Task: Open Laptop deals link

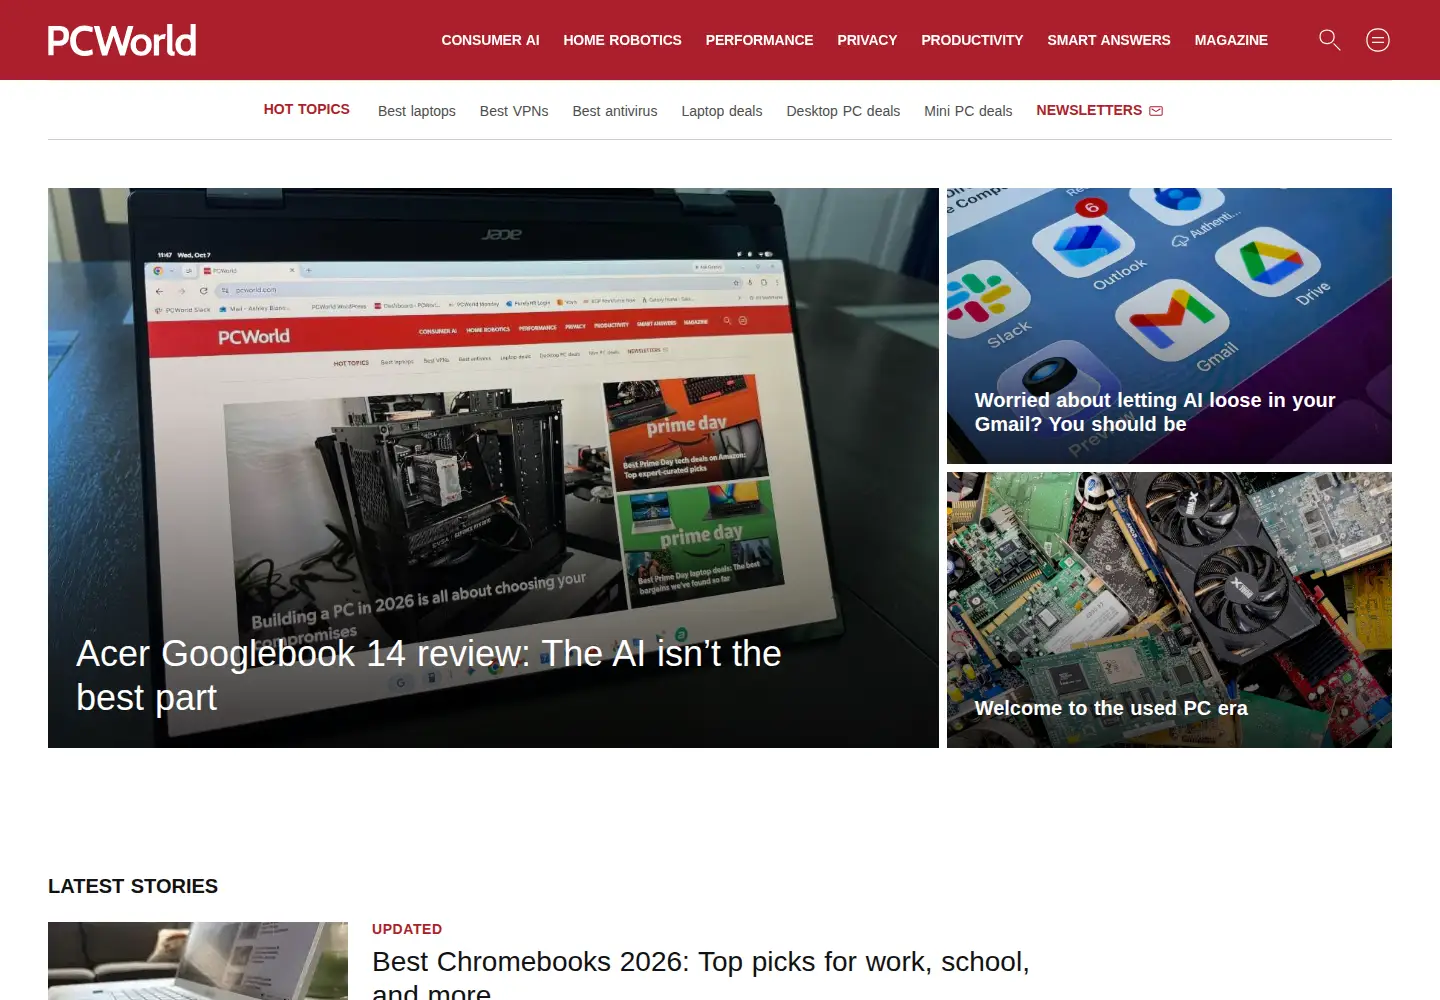Action: [722, 111]
